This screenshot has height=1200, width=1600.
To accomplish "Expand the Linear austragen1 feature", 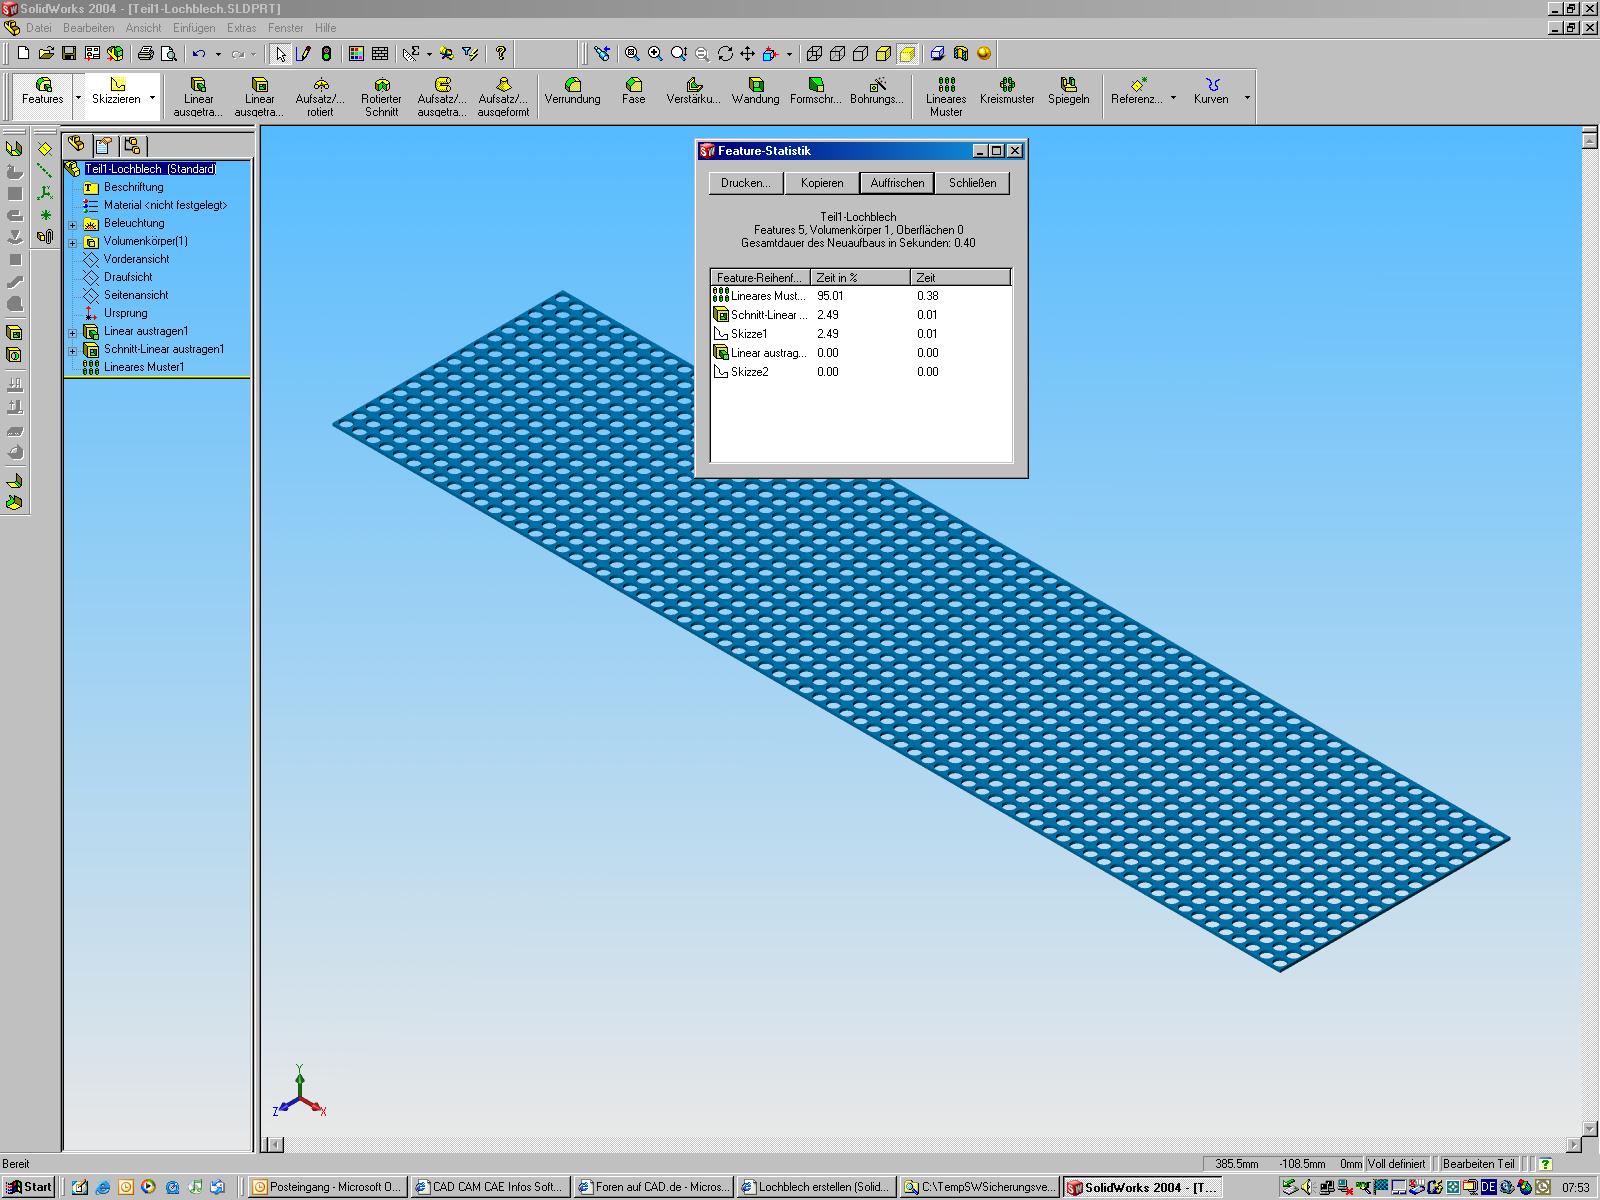I will [x=73, y=332].
